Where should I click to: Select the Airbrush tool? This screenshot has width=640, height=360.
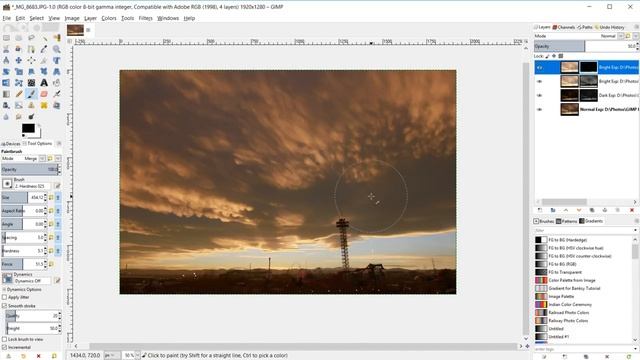pyautogui.click(x=57, y=94)
